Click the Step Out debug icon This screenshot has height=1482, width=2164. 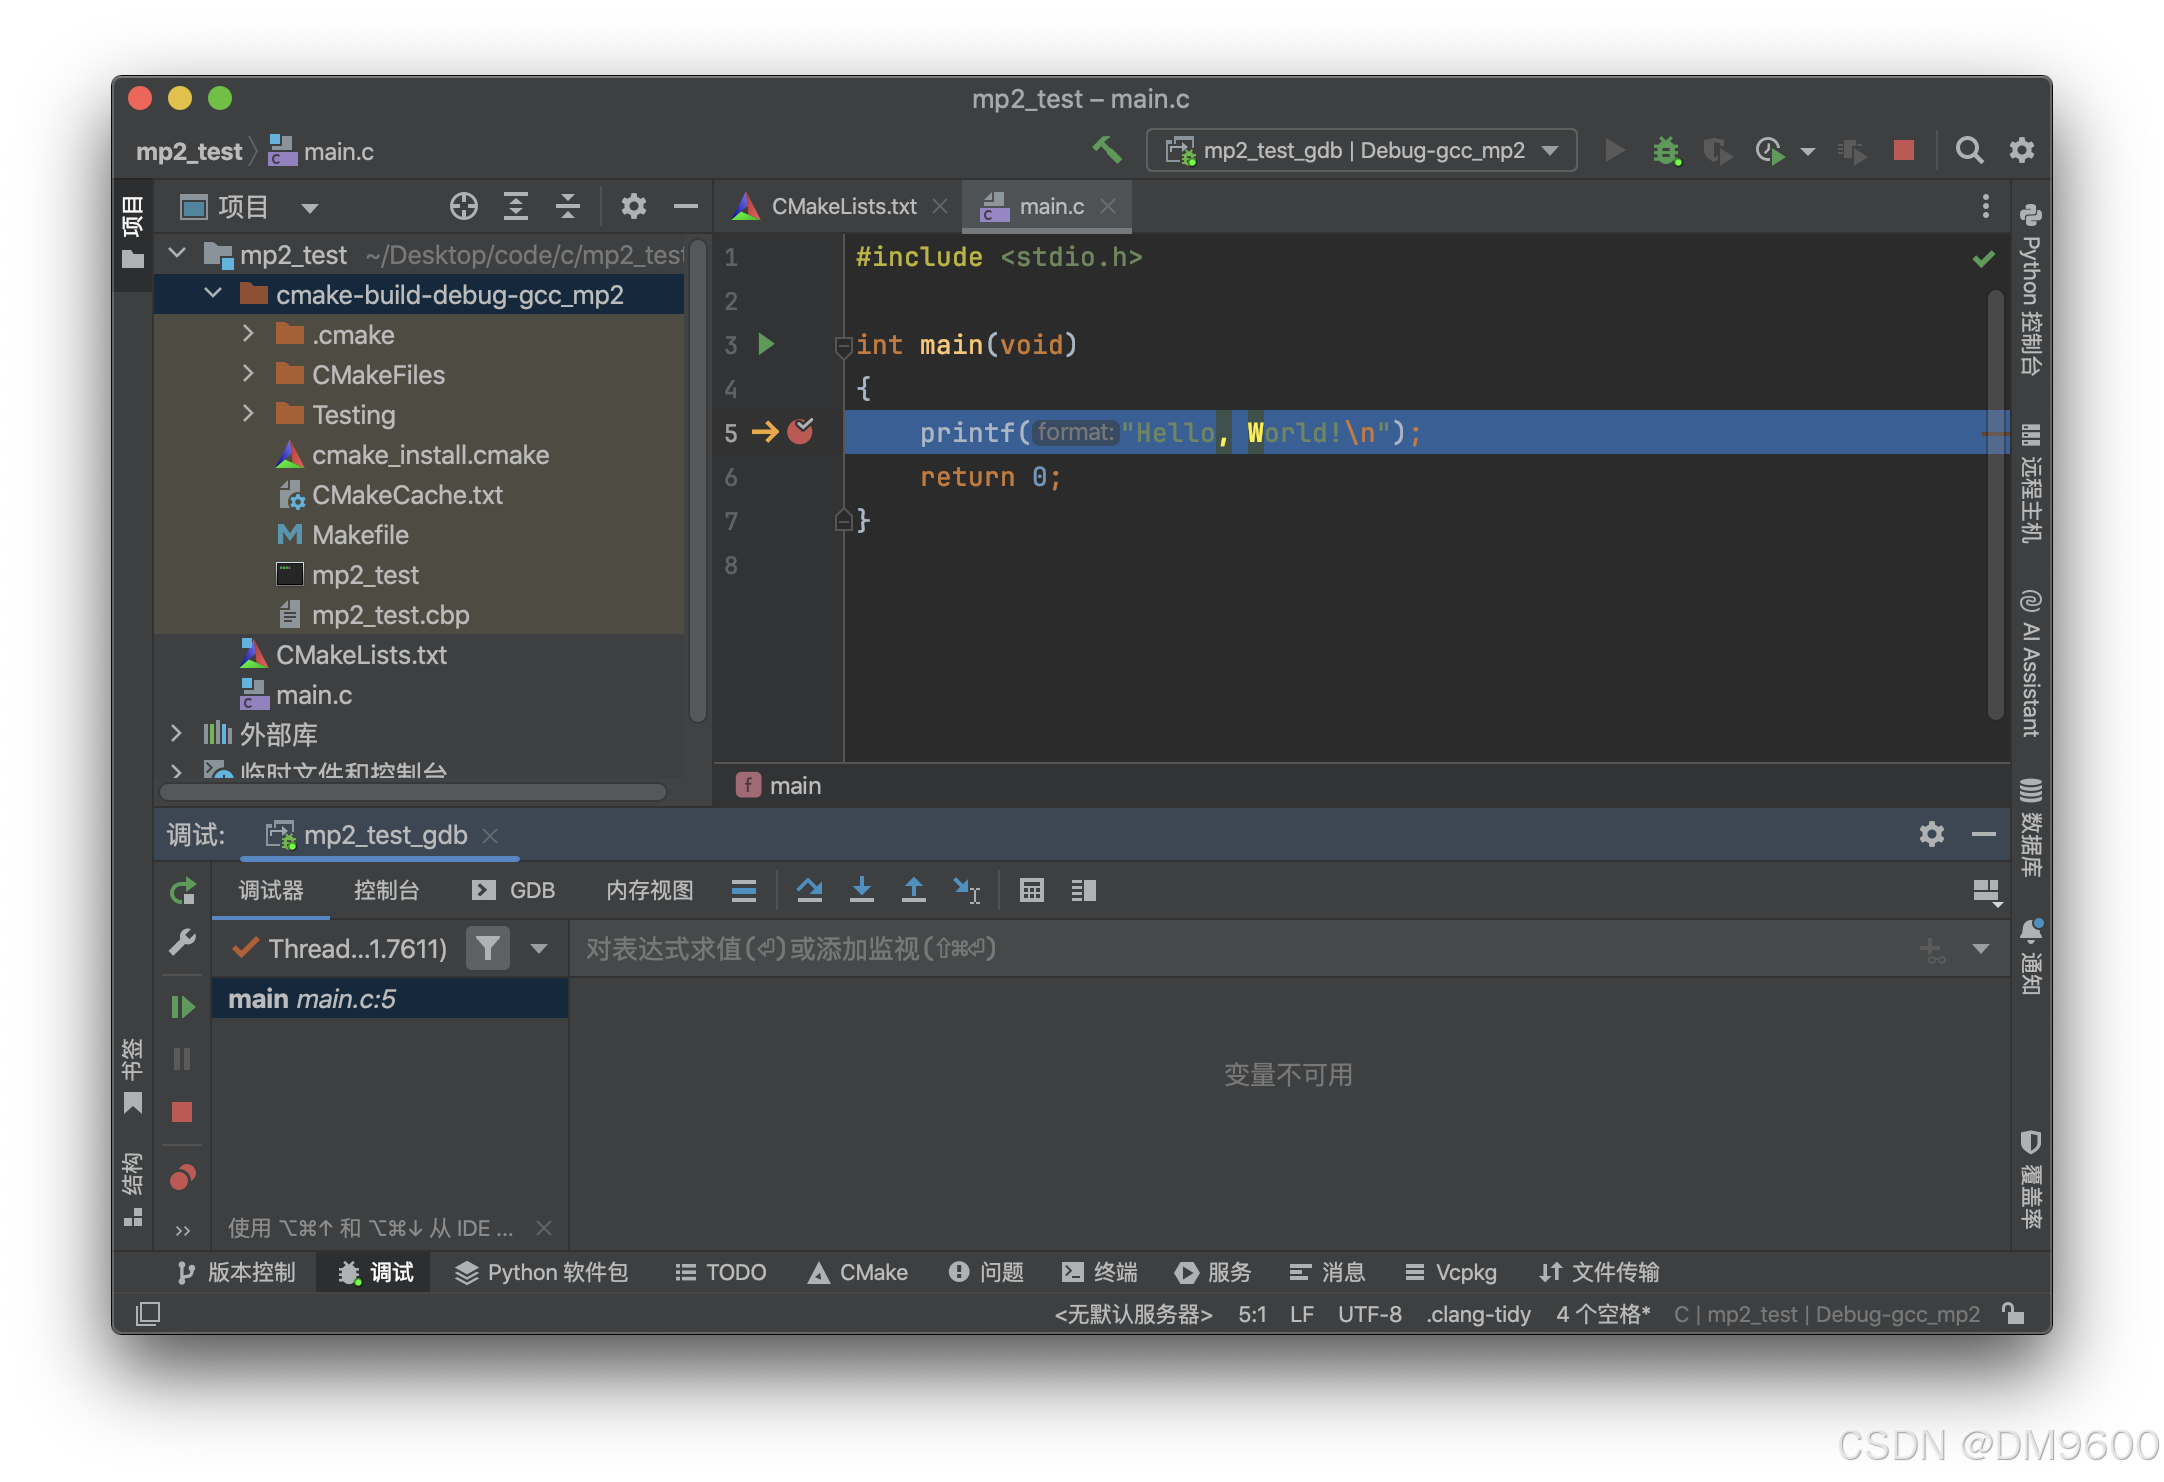point(913,889)
